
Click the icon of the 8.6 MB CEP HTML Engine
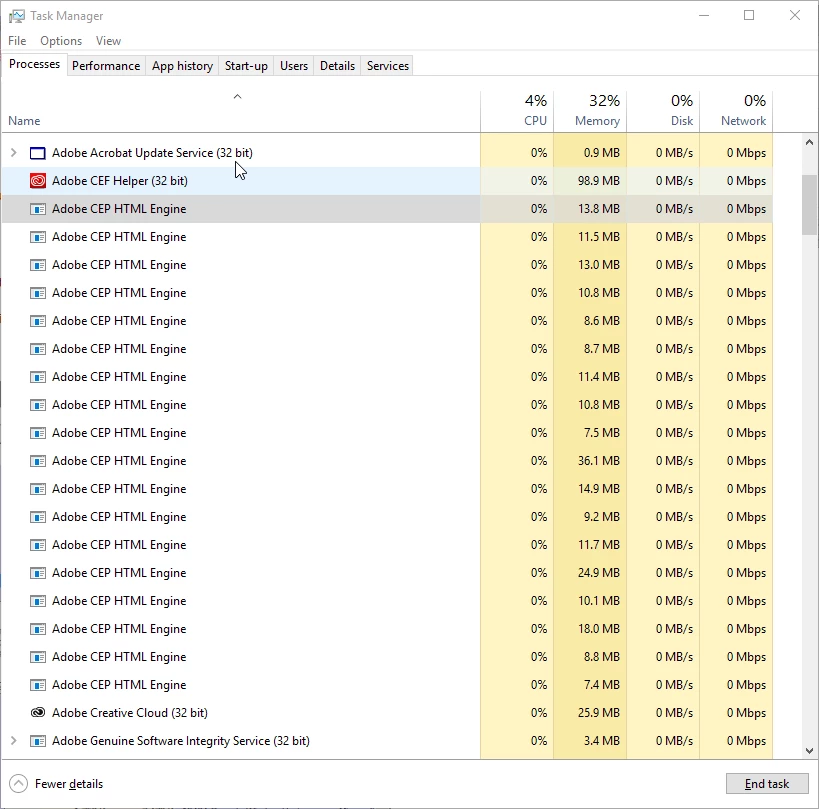pyautogui.click(x=38, y=321)
